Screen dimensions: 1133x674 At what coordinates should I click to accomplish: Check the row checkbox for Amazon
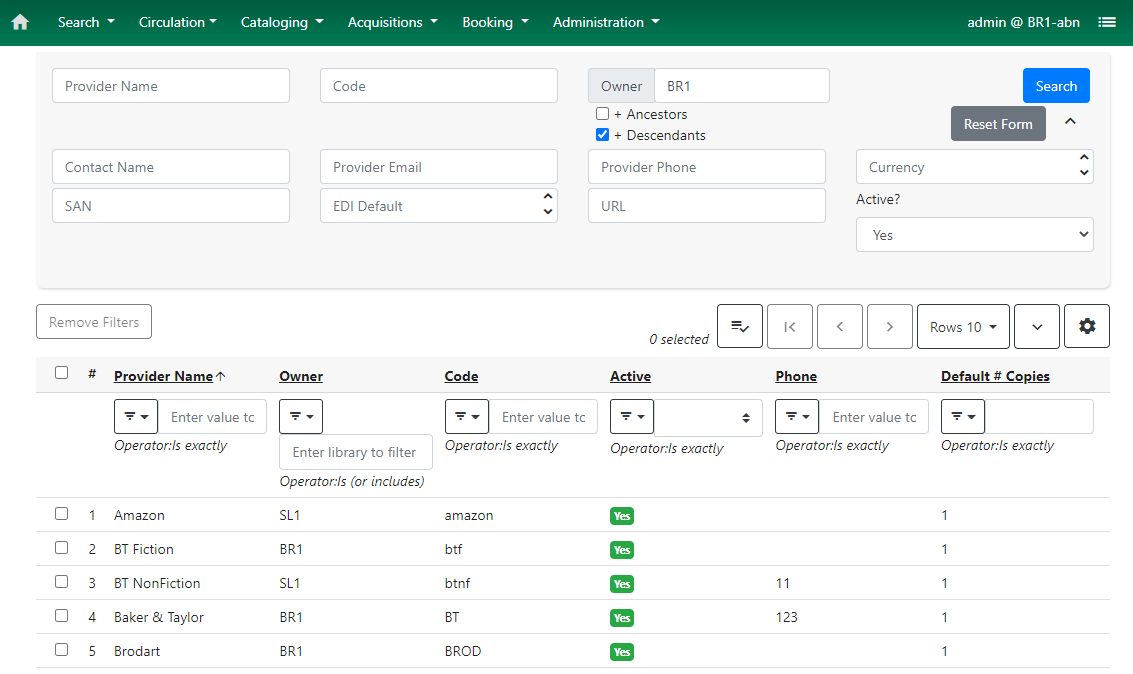point(61,513)
